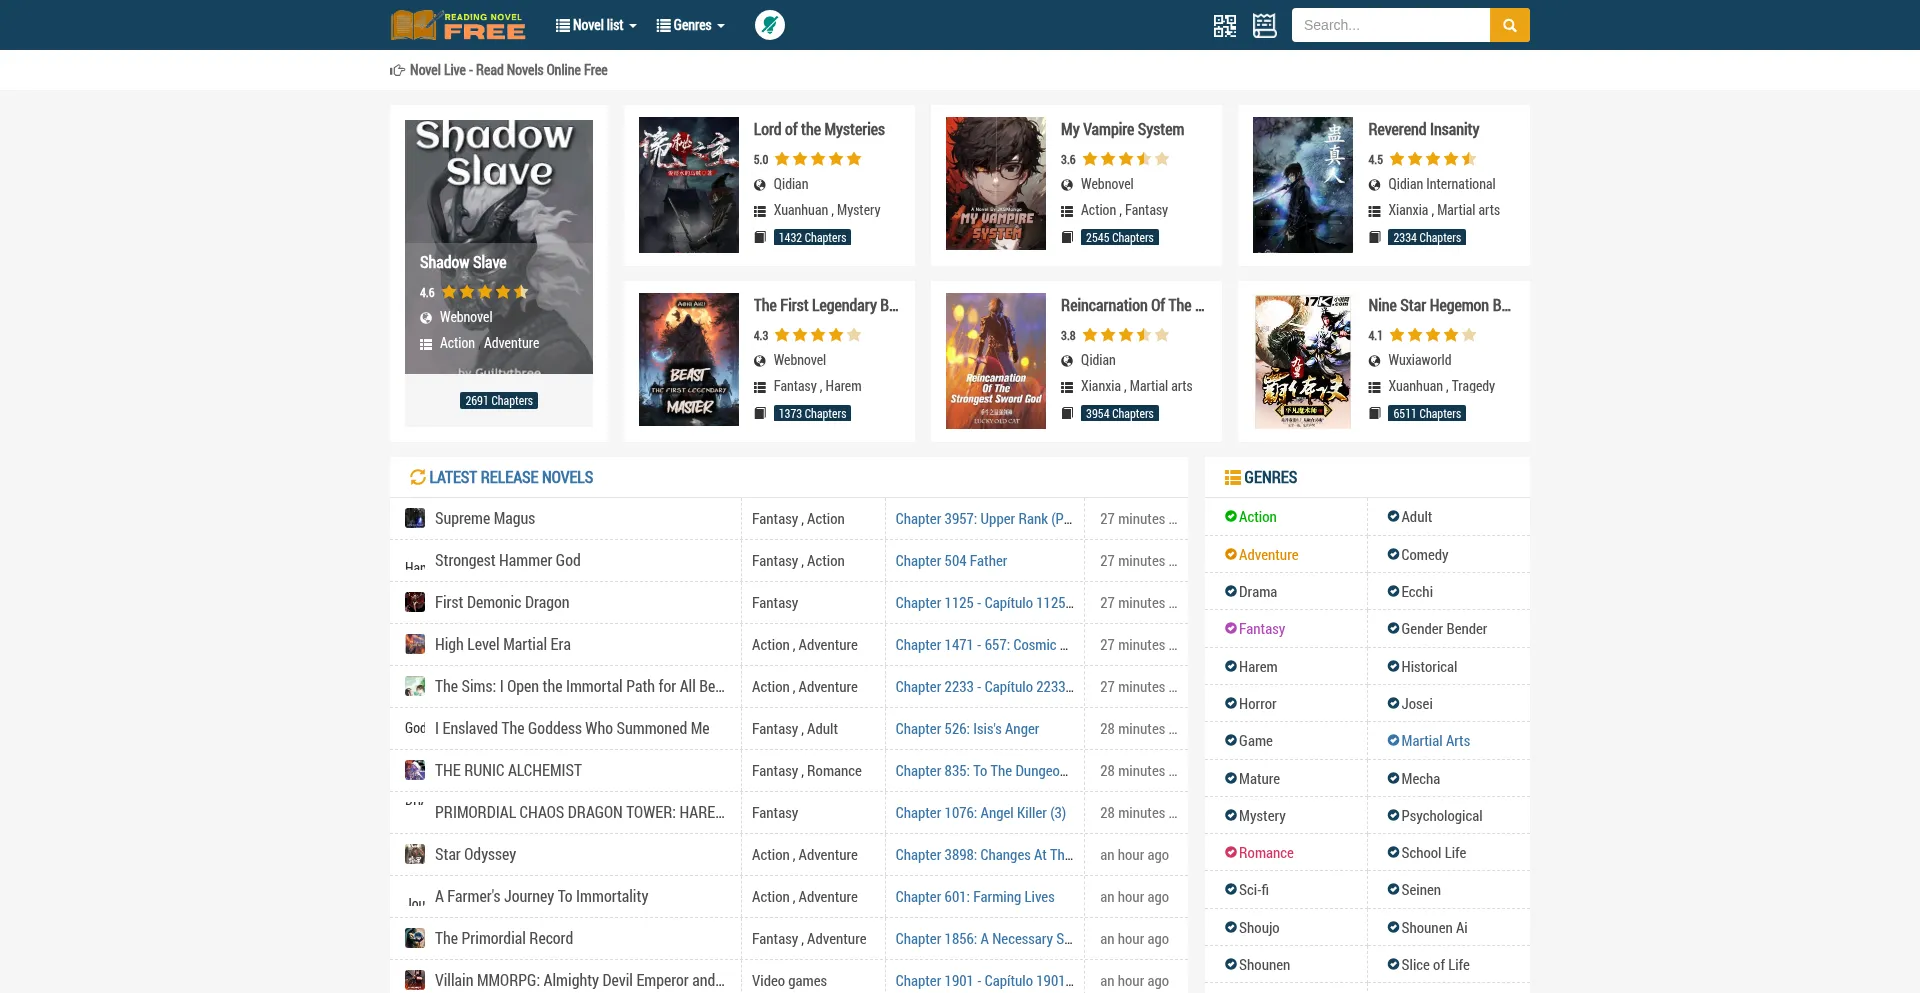Click the High Level Martial Era icon

[414, 644]
